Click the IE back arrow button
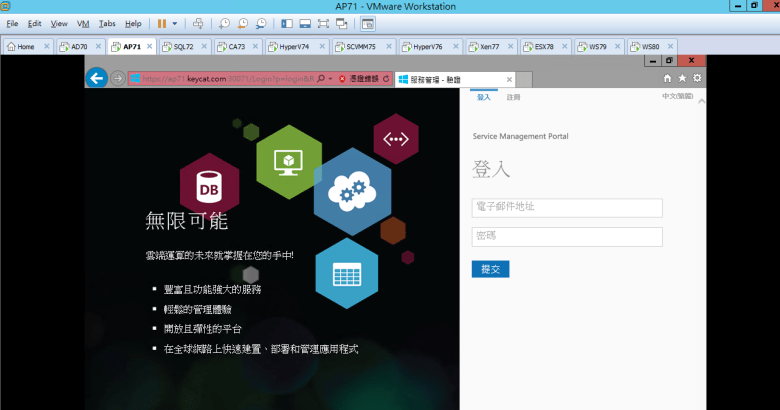Image resolution: width=780 pixels, height=410 pixels. click(97, 78)
